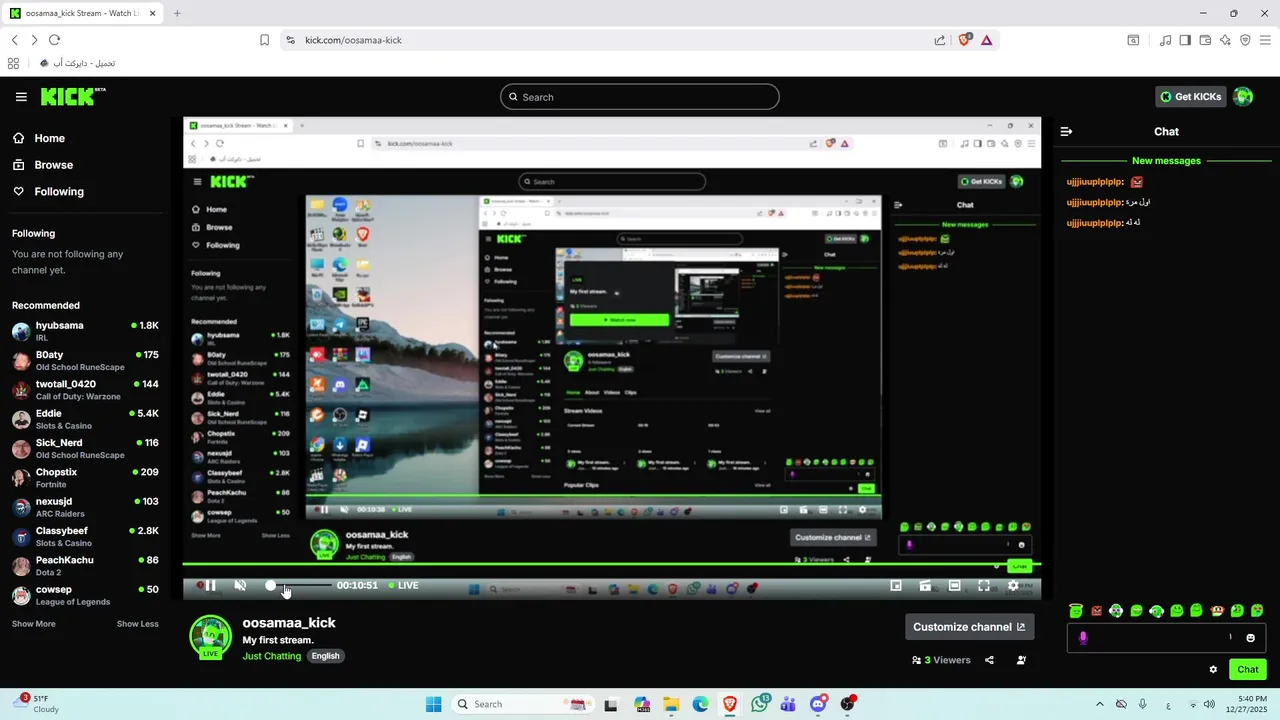Open Browse in sidebar
This screenshot has width=1280, height=720.
point(42,165)
